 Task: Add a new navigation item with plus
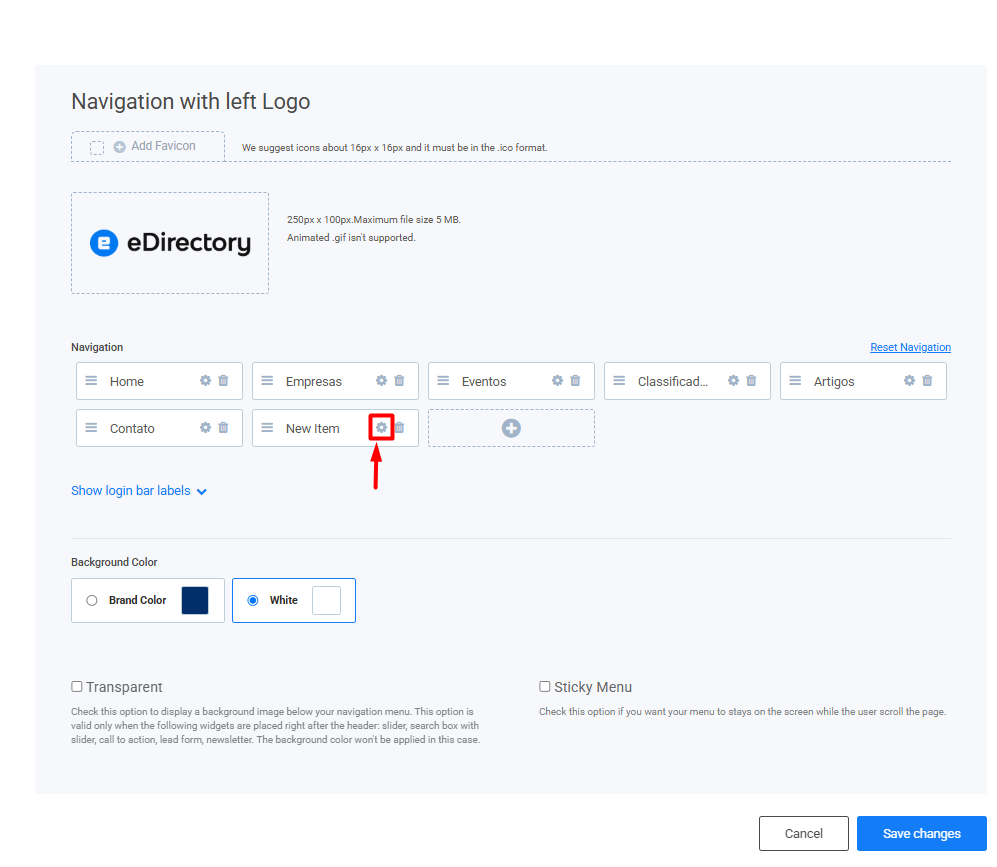click(x=511, y=428)
